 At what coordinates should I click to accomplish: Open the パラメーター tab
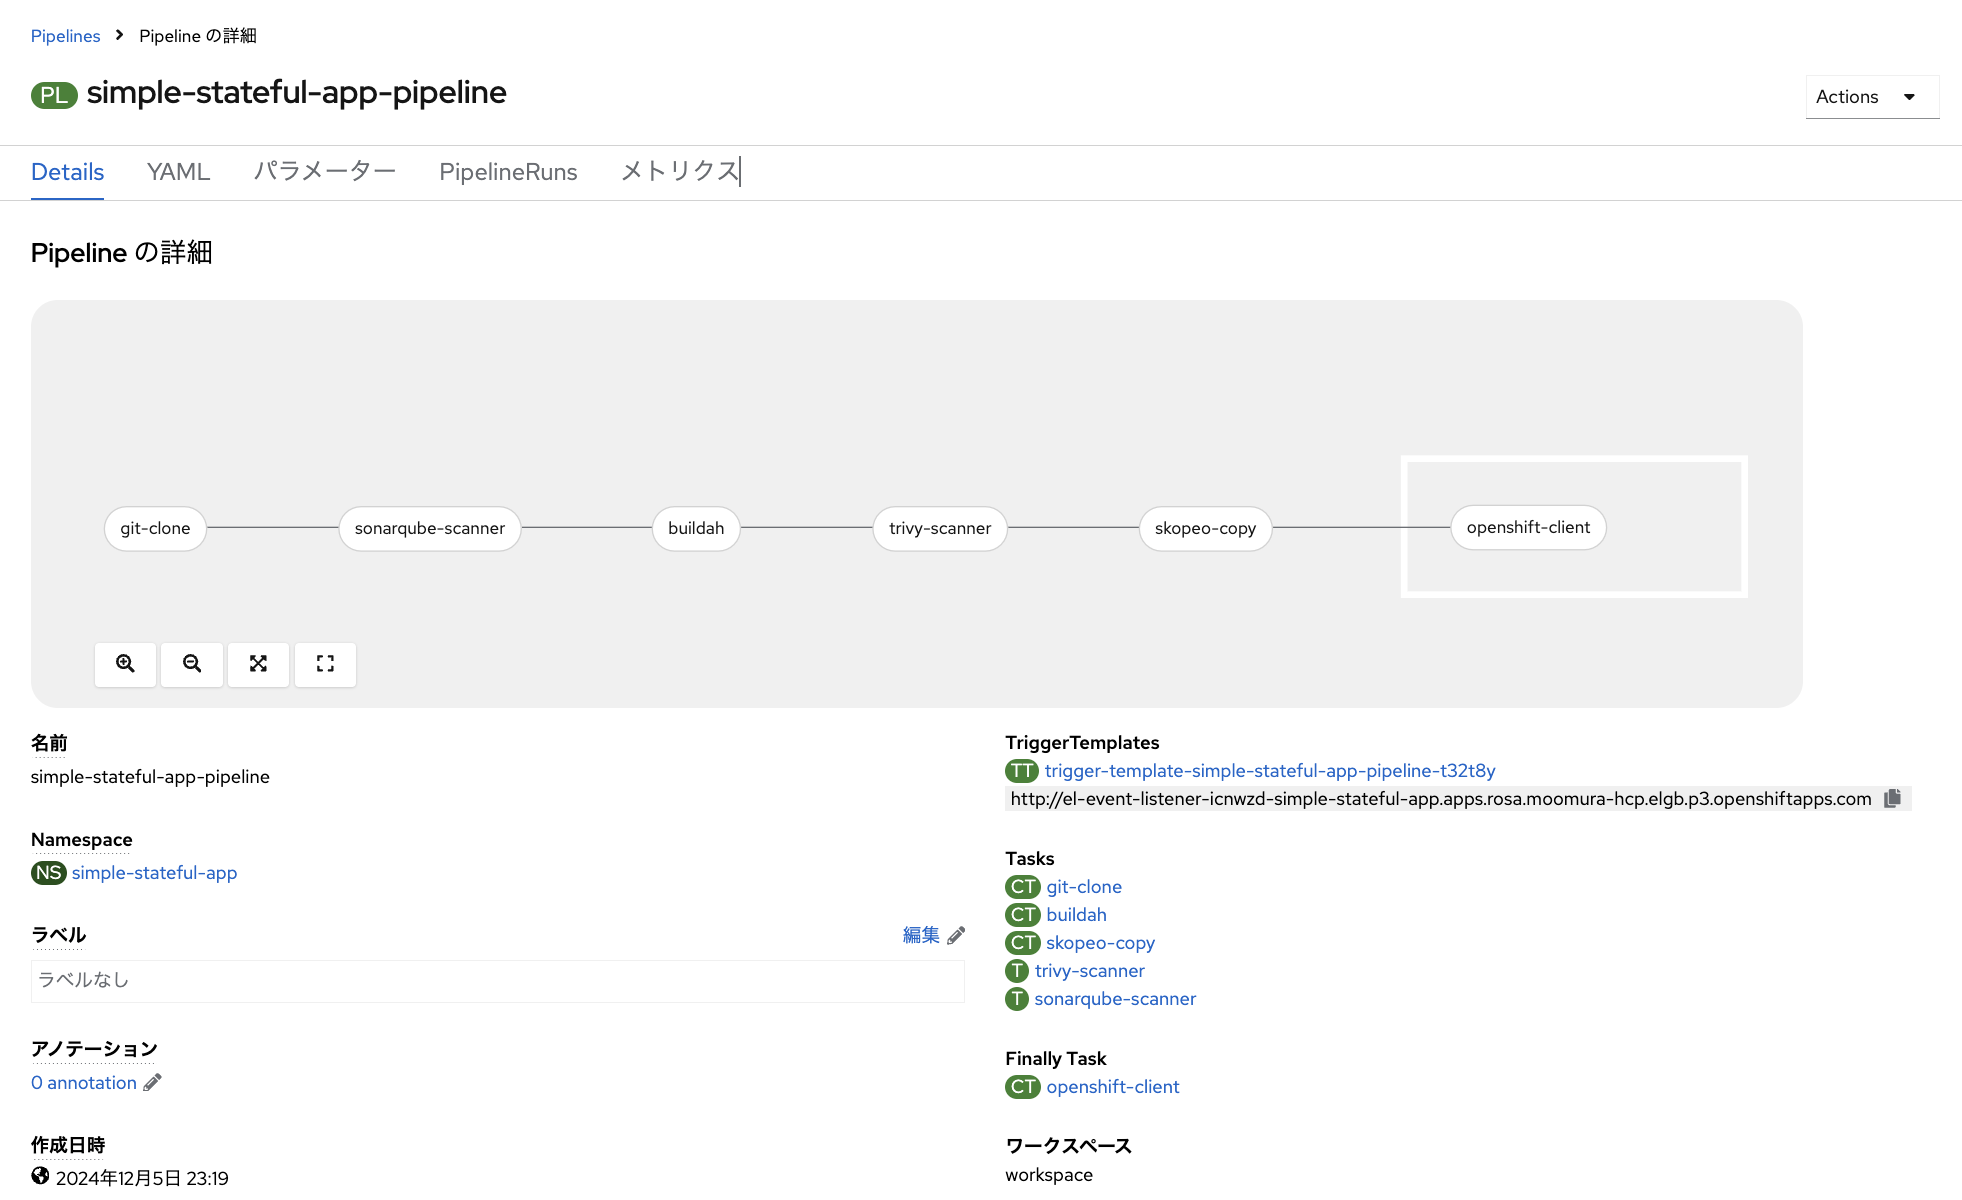(x=324, y=172)
